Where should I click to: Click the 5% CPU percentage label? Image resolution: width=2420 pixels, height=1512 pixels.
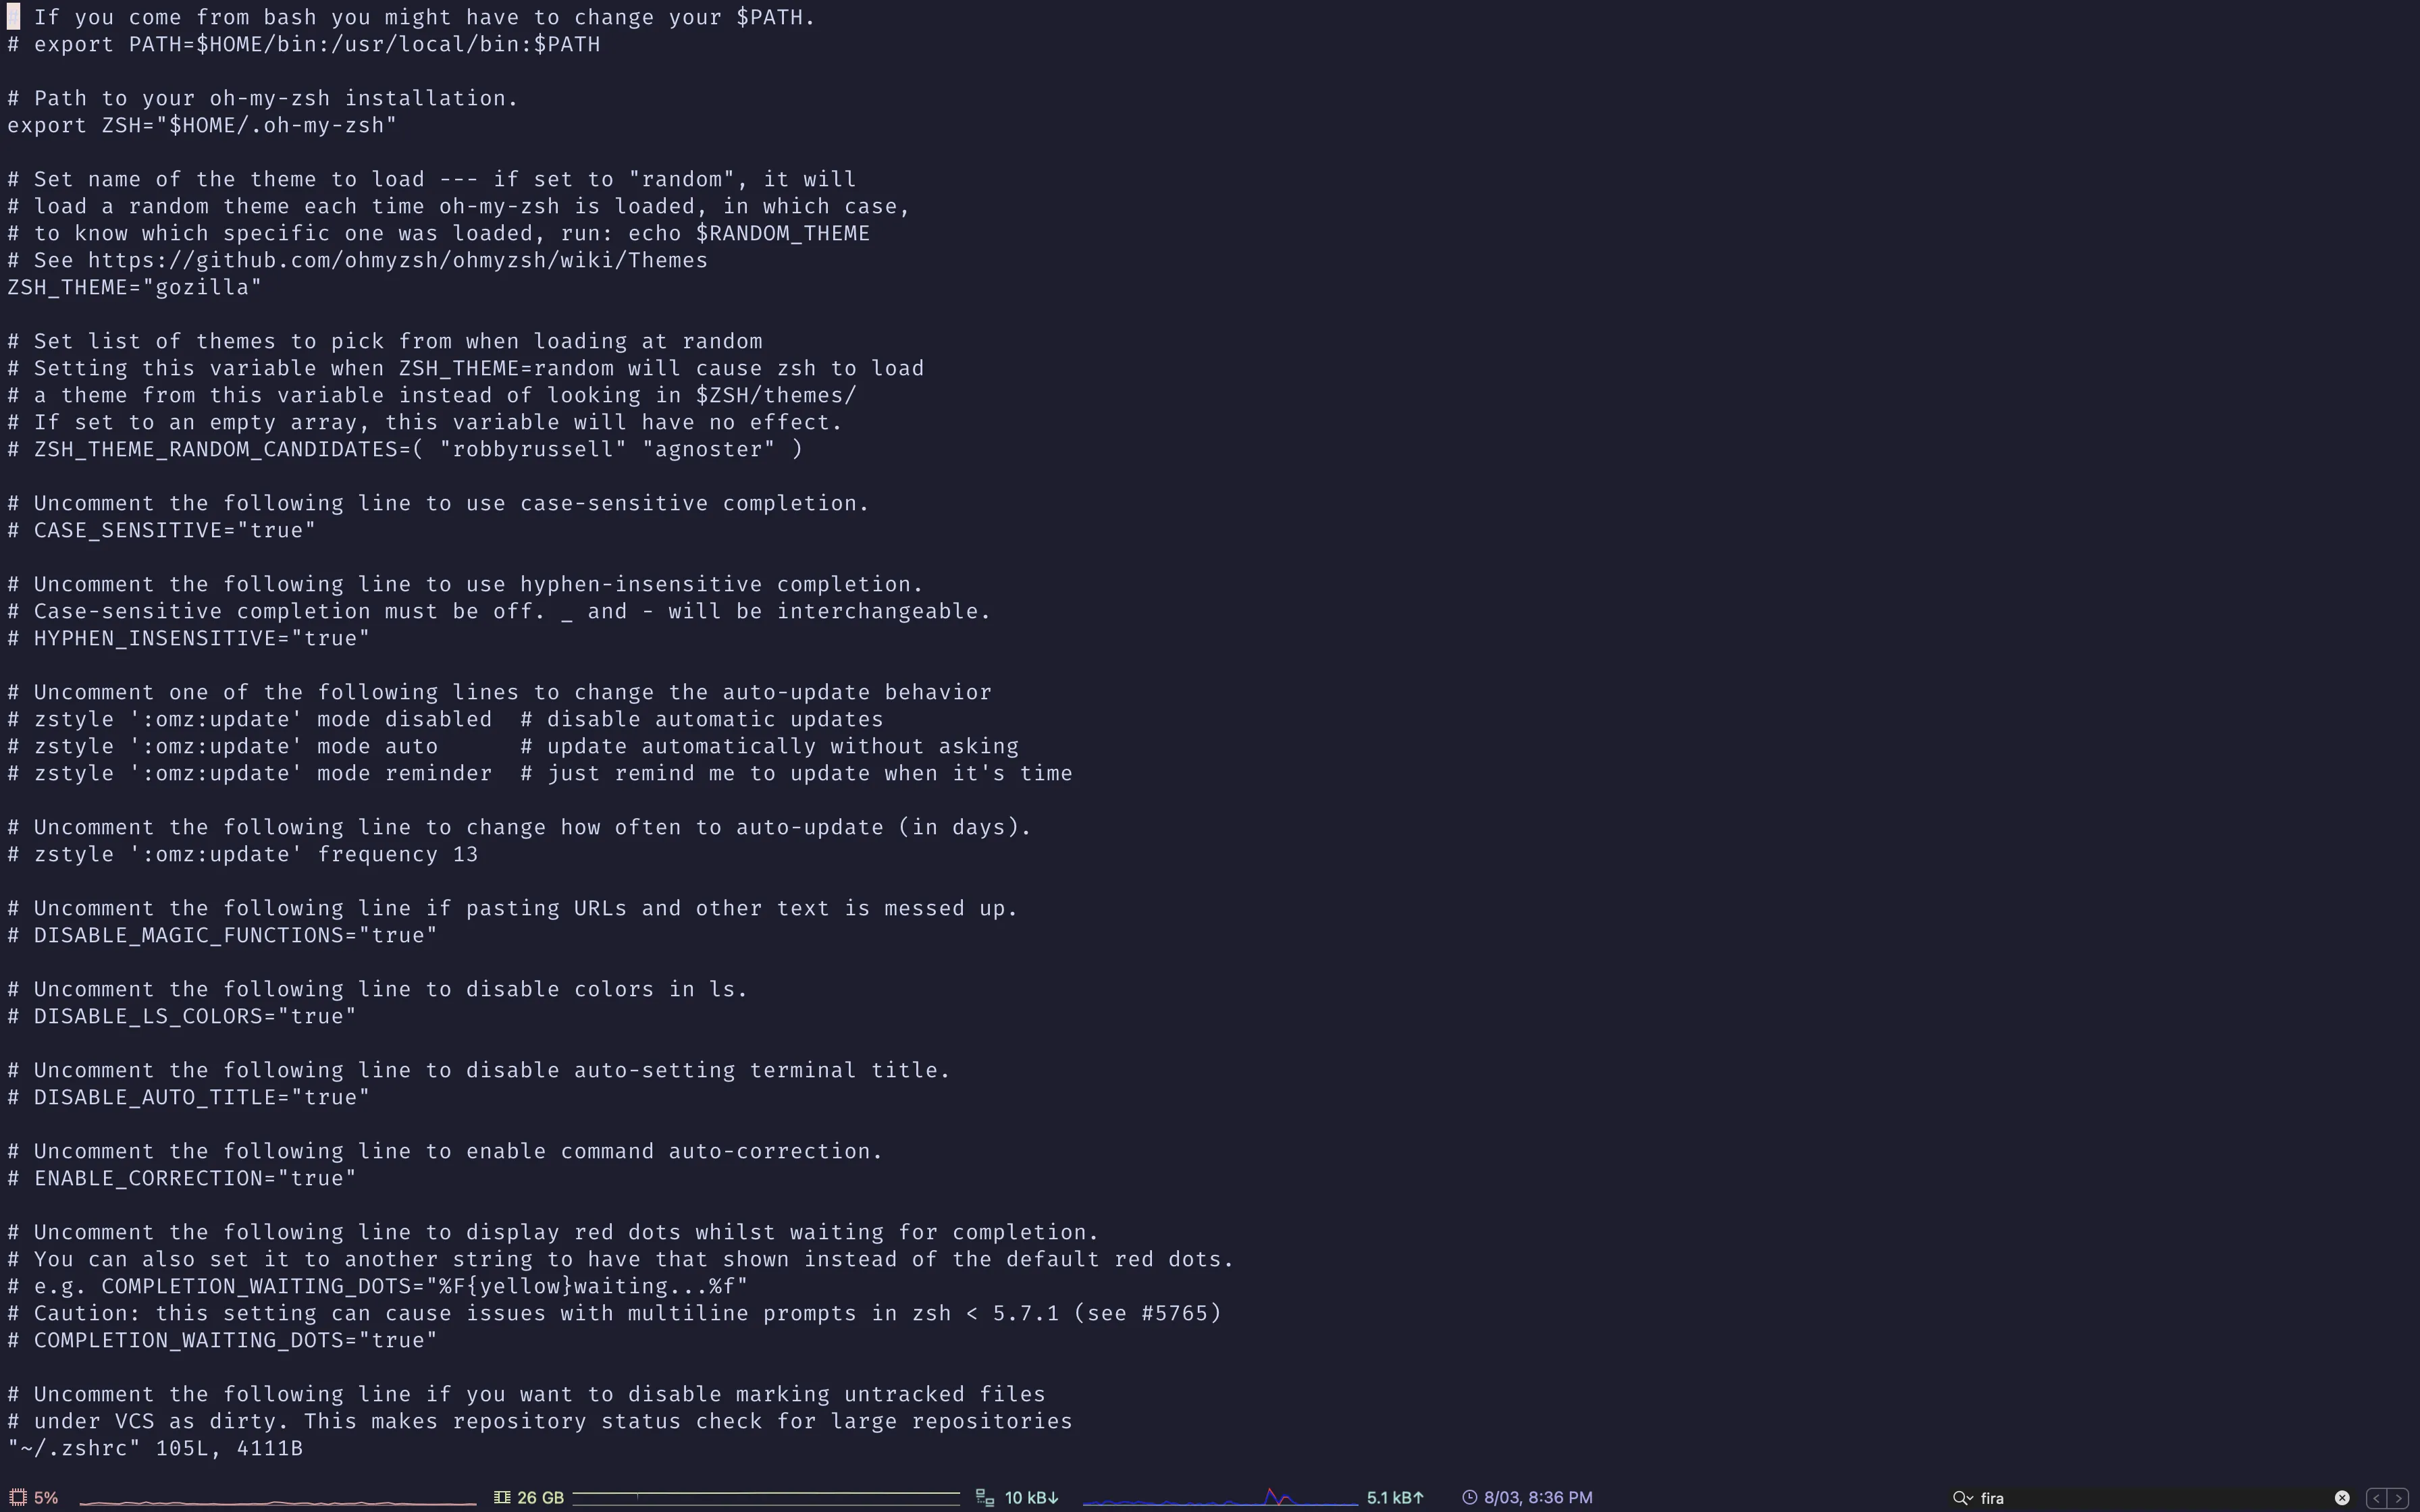[x=46, y=1497]
